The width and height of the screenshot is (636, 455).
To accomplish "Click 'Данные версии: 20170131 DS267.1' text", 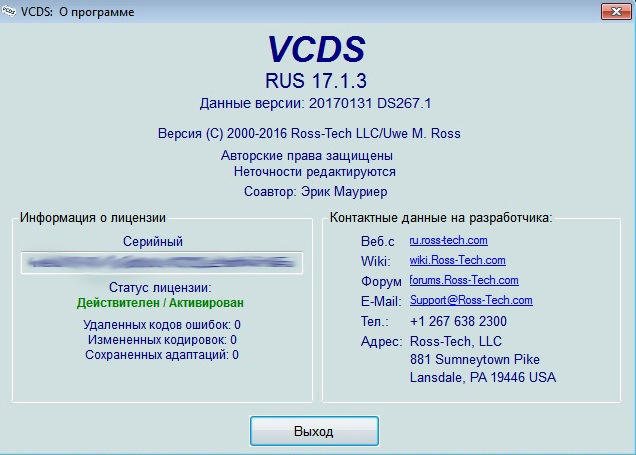I will coord(315,103).
